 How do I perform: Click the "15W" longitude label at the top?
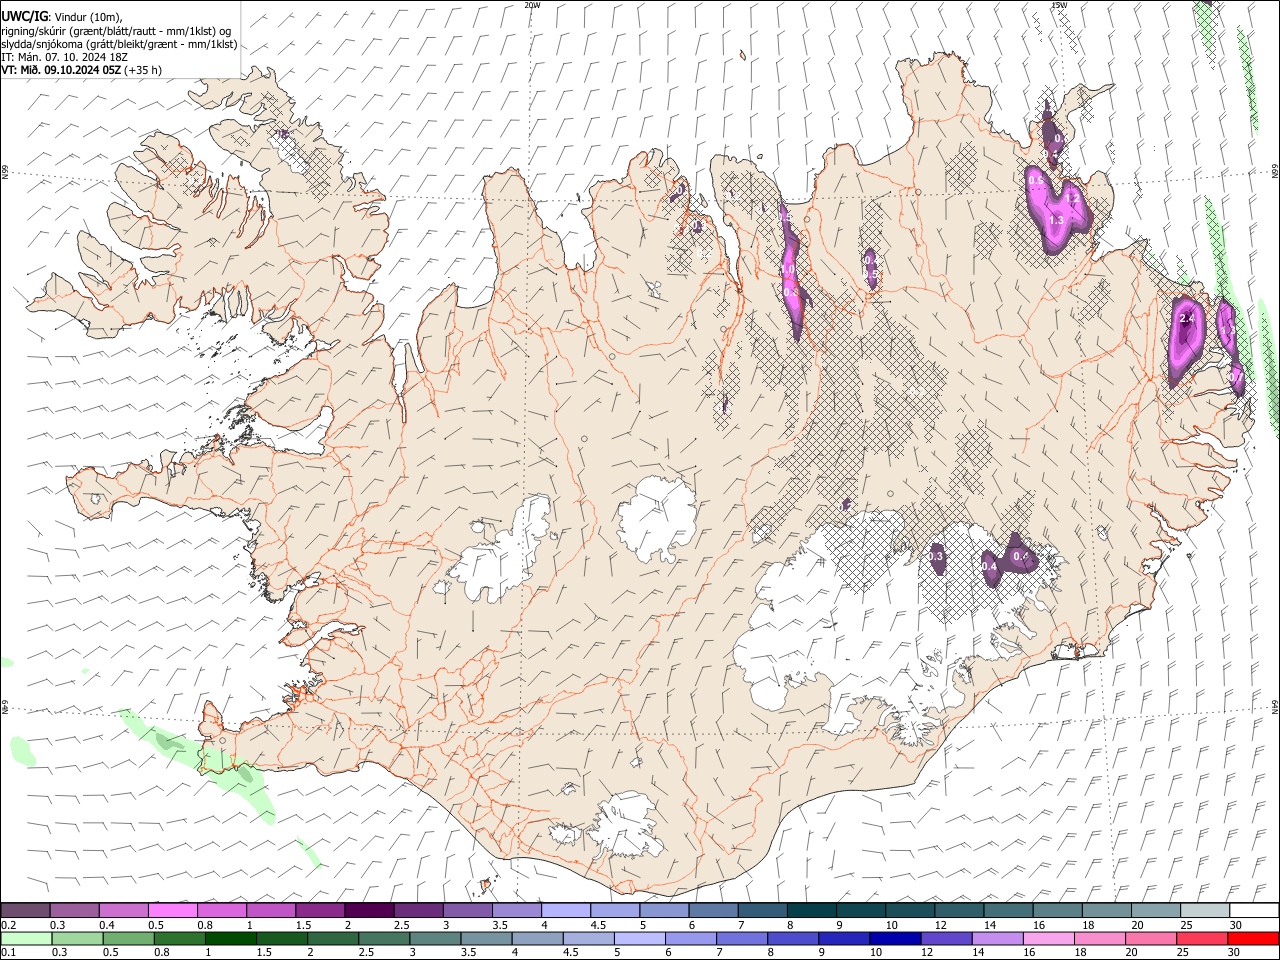click(1058, 5)
